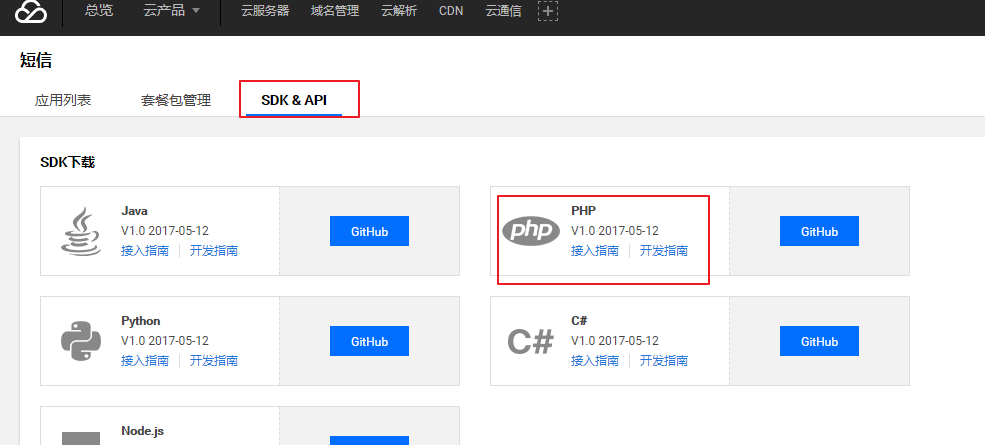
Task: Open PHP 接入指南 link
Action: pos(595,251)
